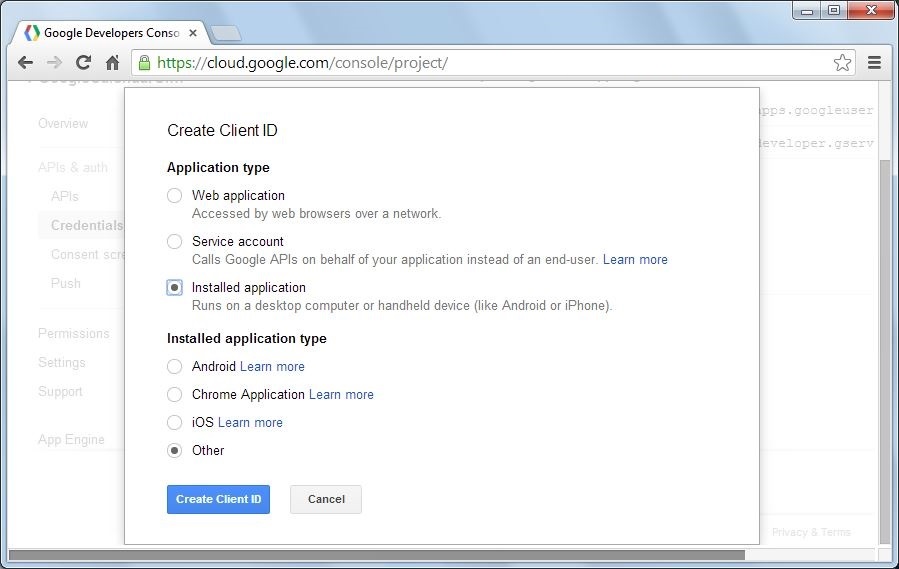Select the Service account radio button
Image resolution: width=899 pixels, height=569 pixels.
point(174,241)
